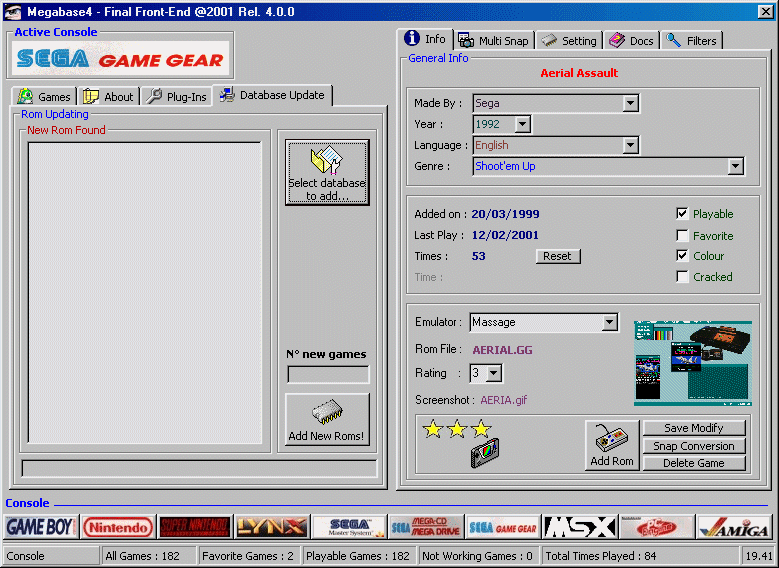
Task: Click the first yellow rating star
Action: click(432, 429)
